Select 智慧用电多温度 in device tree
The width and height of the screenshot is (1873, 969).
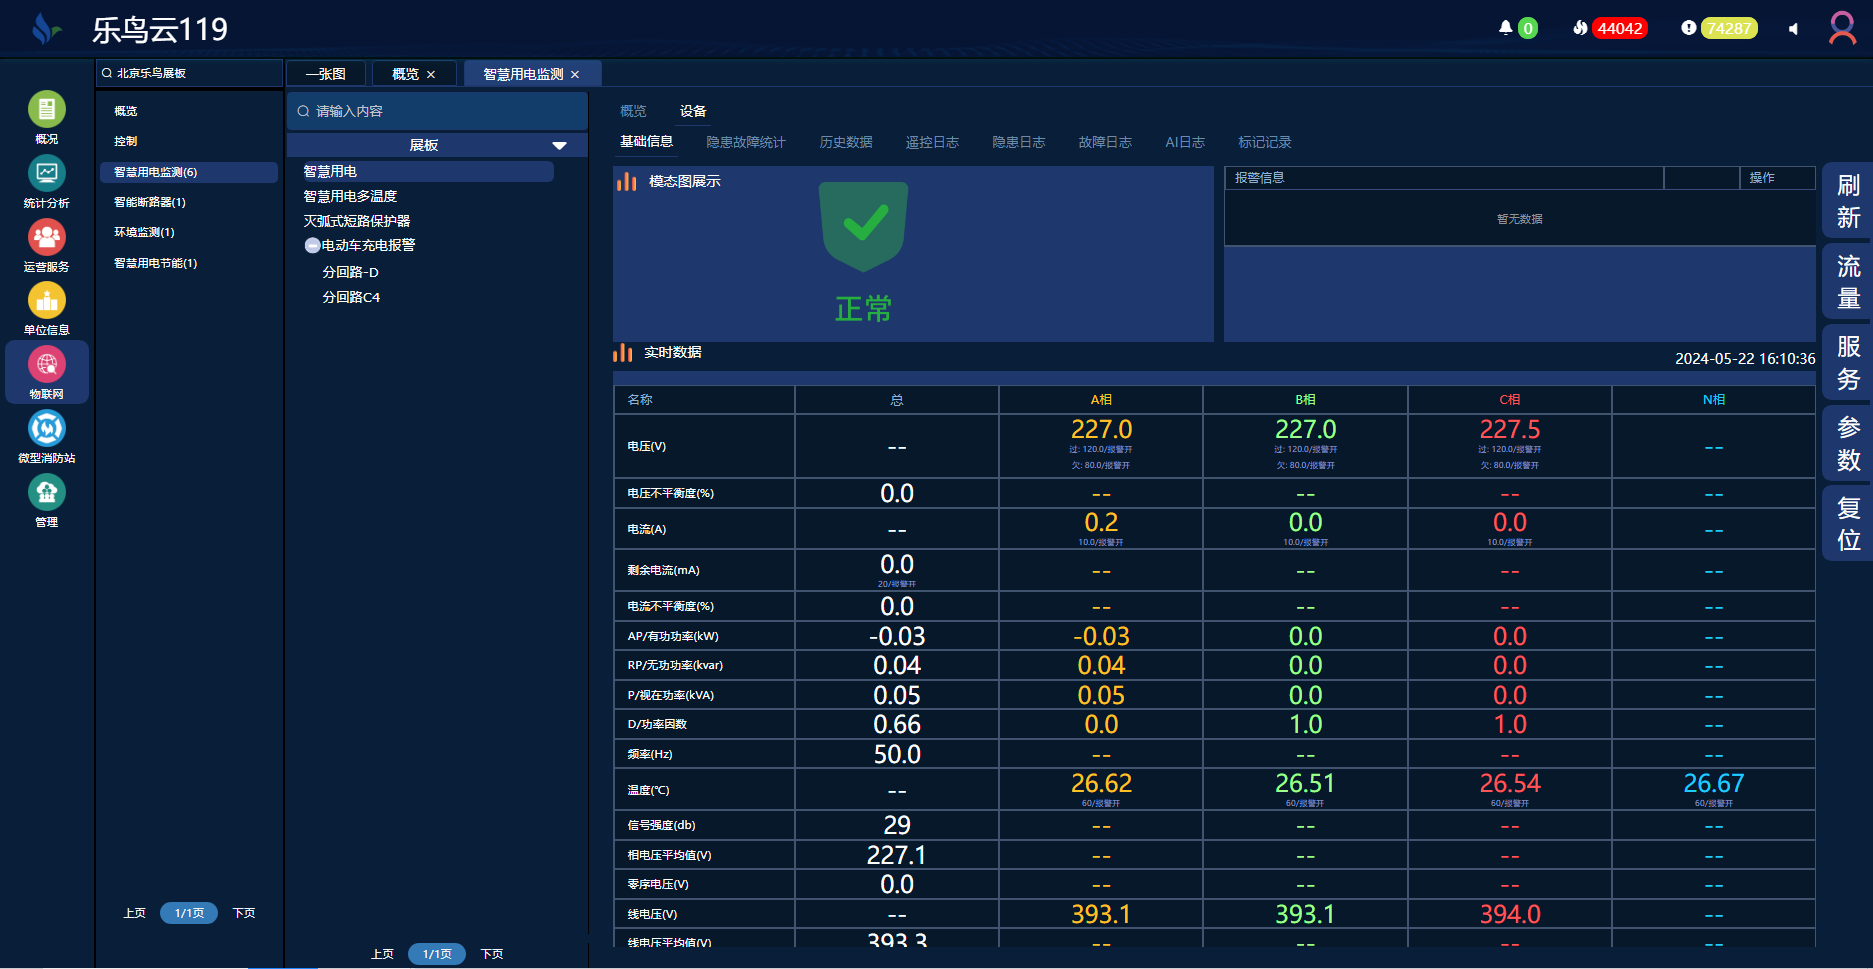(350, 197)
